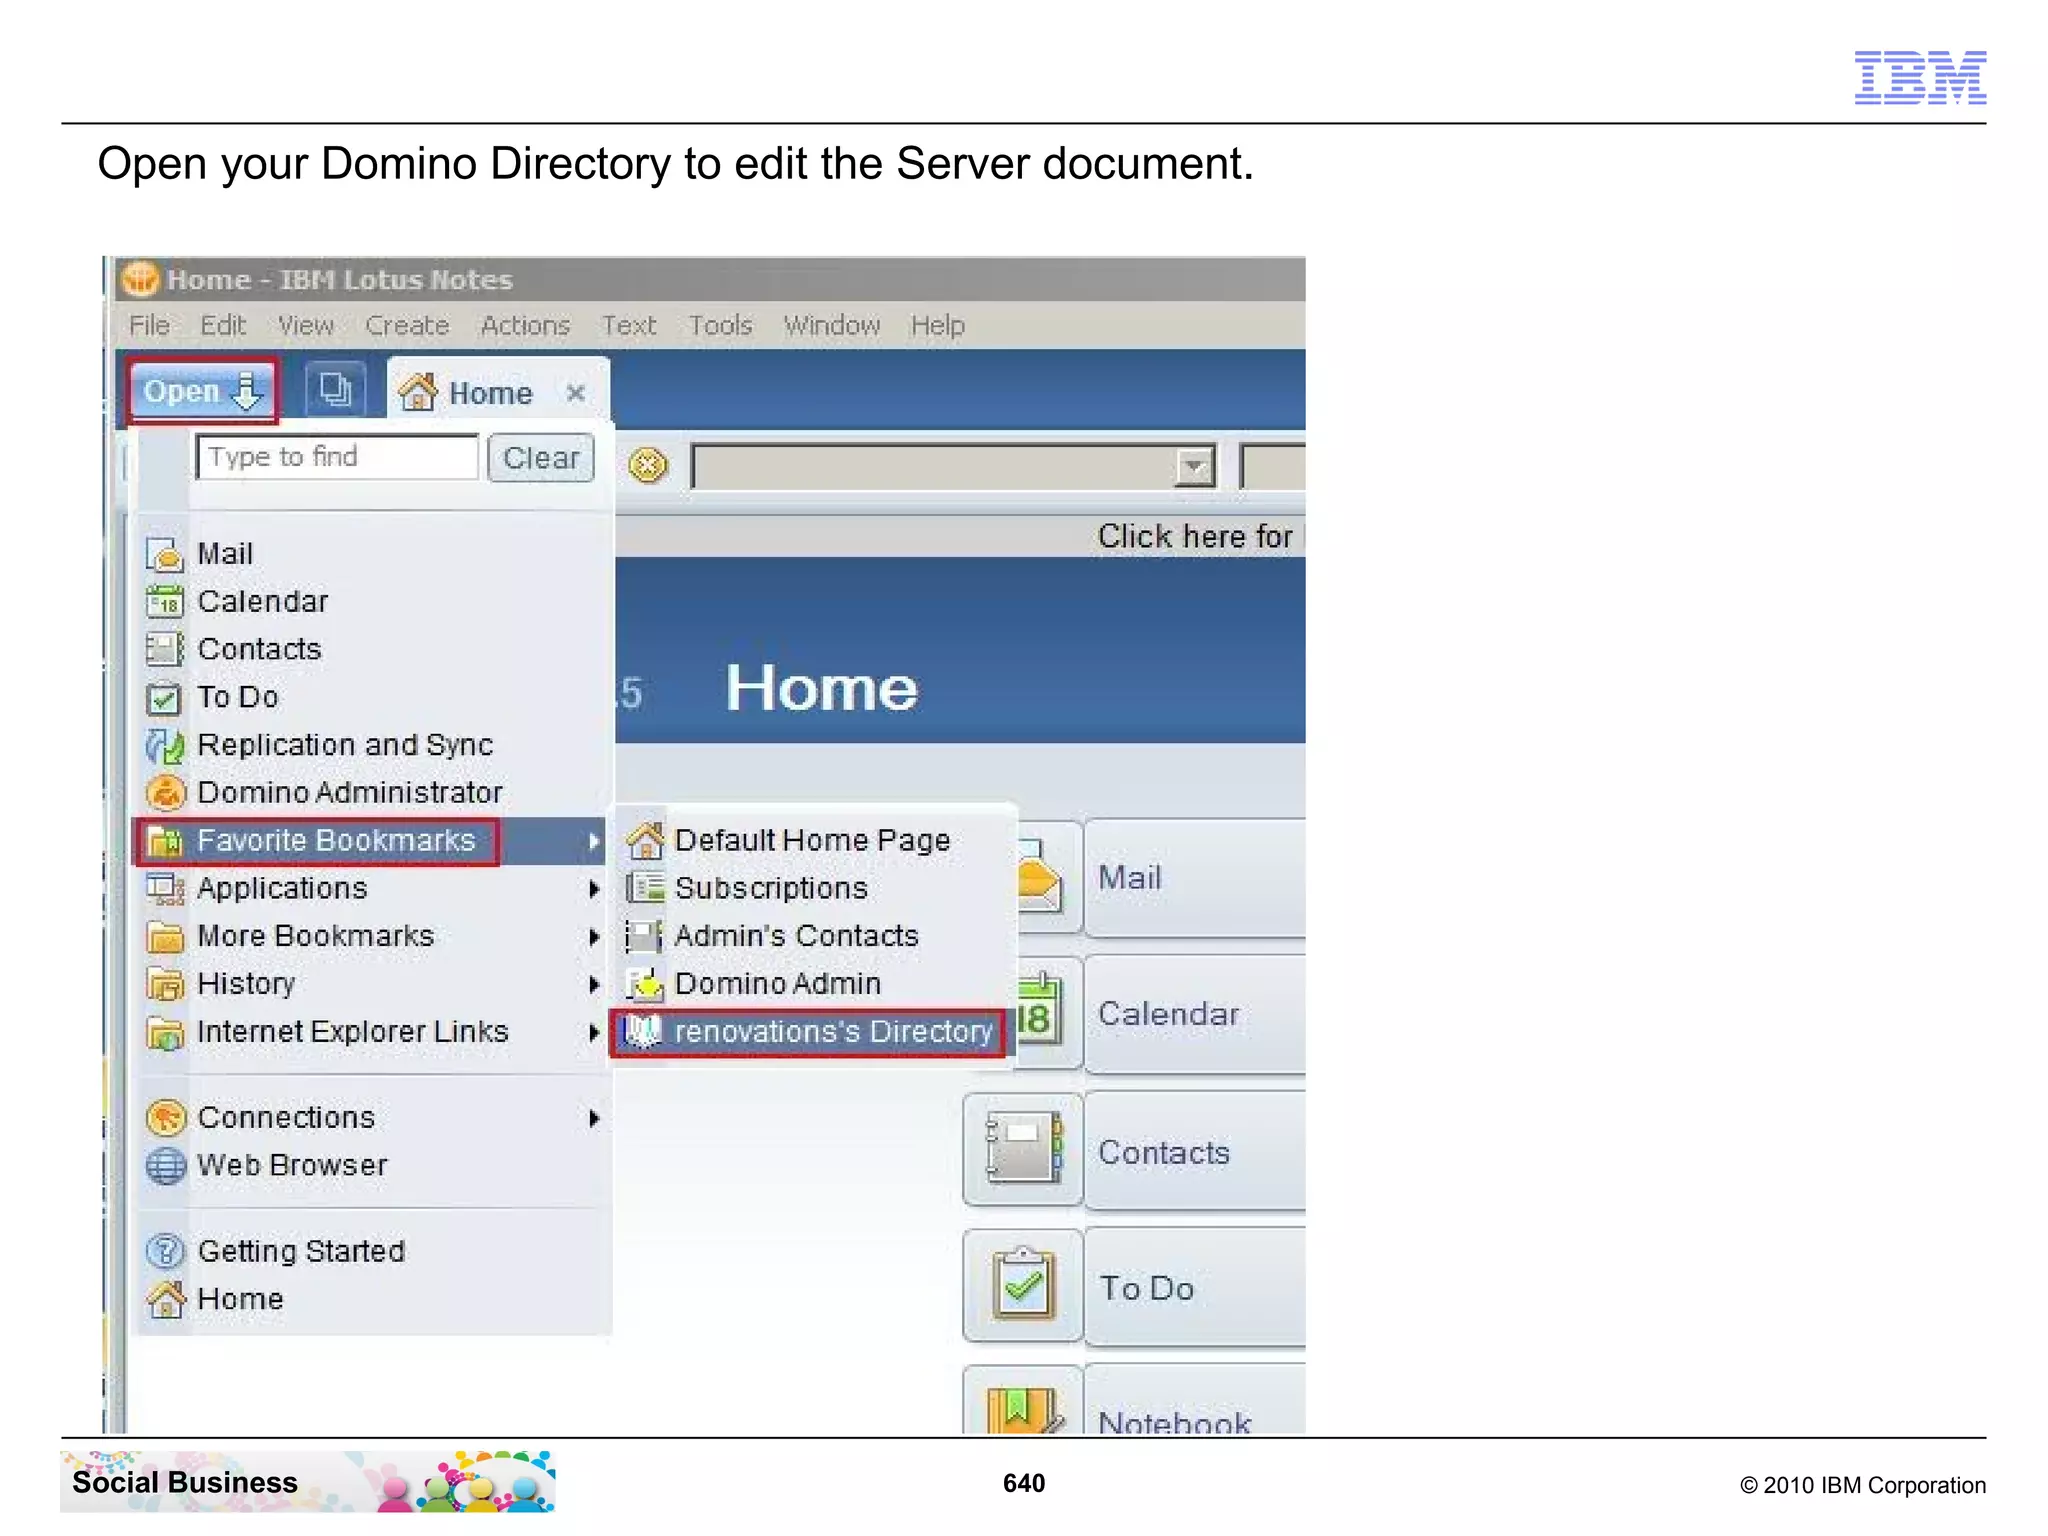
Task: Click the To Do clipboard tile icon
Action: [x=1022, y=1285]
